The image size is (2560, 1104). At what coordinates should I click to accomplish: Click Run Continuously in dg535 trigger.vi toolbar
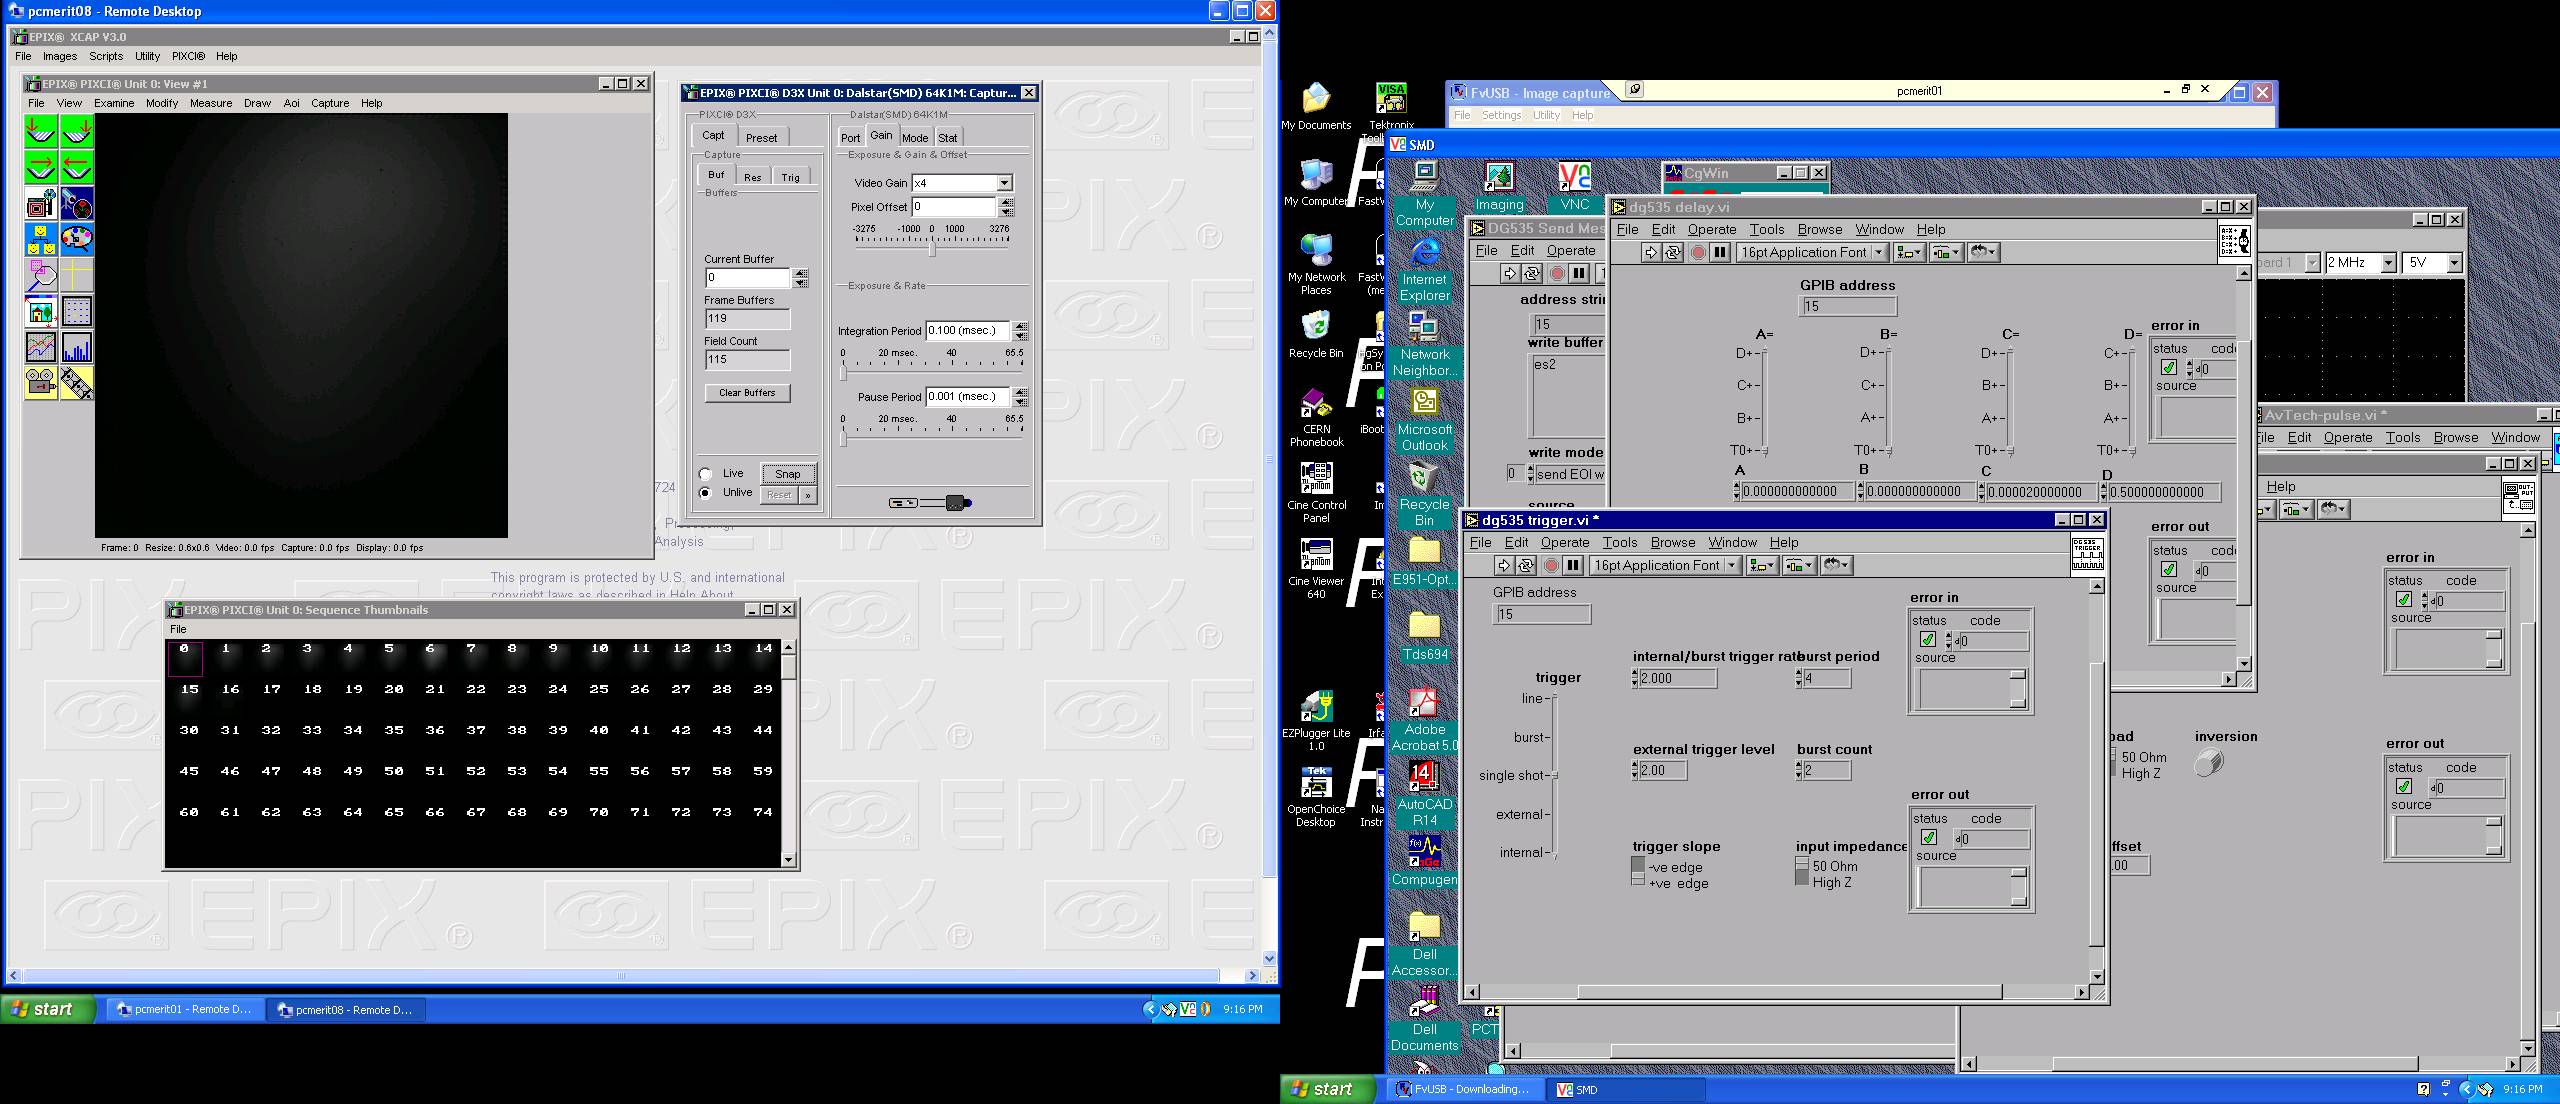1525,566
